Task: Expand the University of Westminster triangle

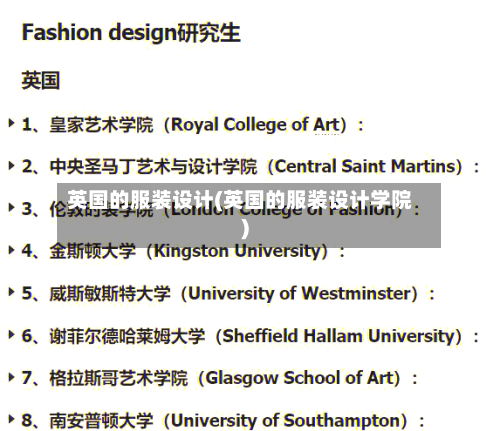Action: click(11, 292)
